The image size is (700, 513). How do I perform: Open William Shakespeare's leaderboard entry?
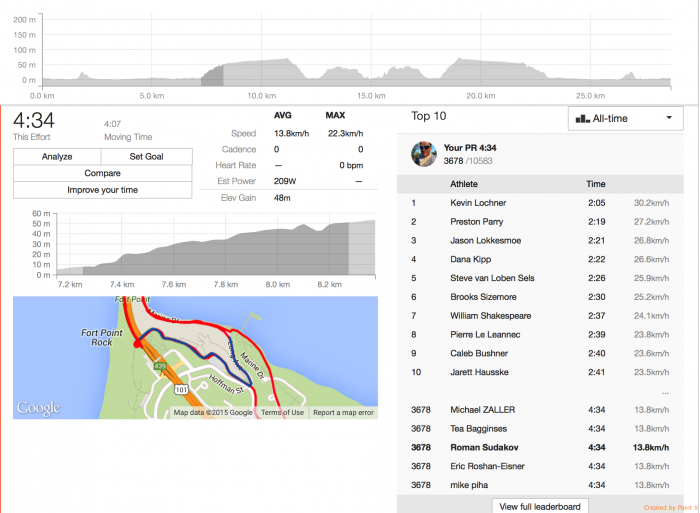pyautogui.click(x=490, y=316)
